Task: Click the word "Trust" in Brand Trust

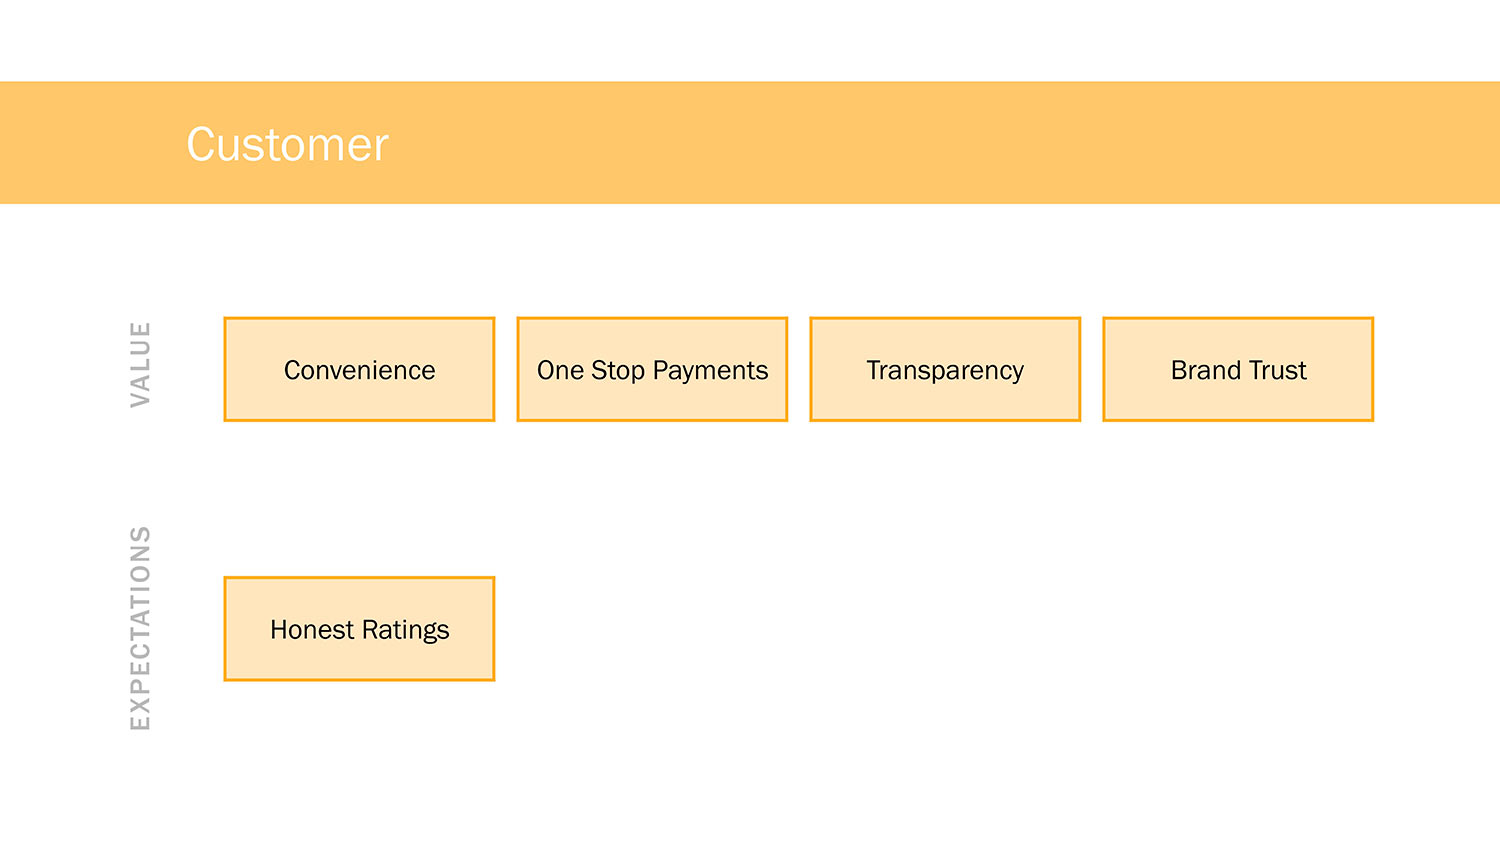Action: pyautogui.click(x=1277, y=371)
